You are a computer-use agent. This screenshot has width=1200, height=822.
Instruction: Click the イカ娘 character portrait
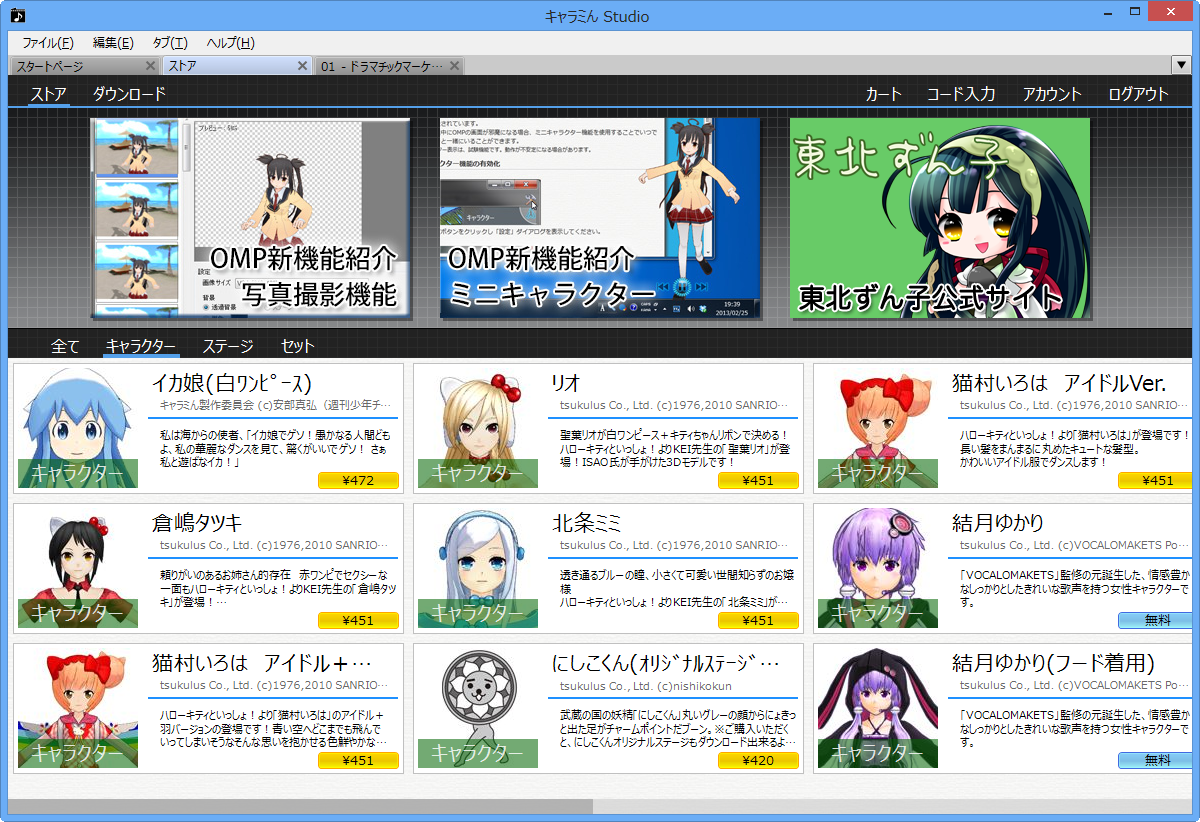point(77,428)
